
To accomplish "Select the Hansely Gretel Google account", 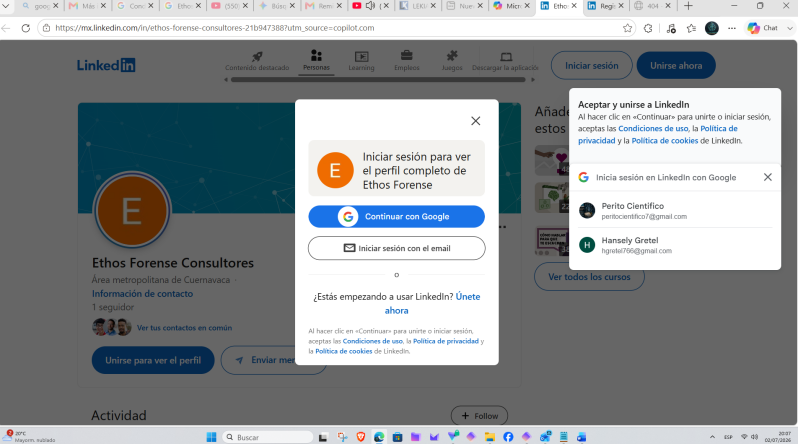I will tap(675, 245).
